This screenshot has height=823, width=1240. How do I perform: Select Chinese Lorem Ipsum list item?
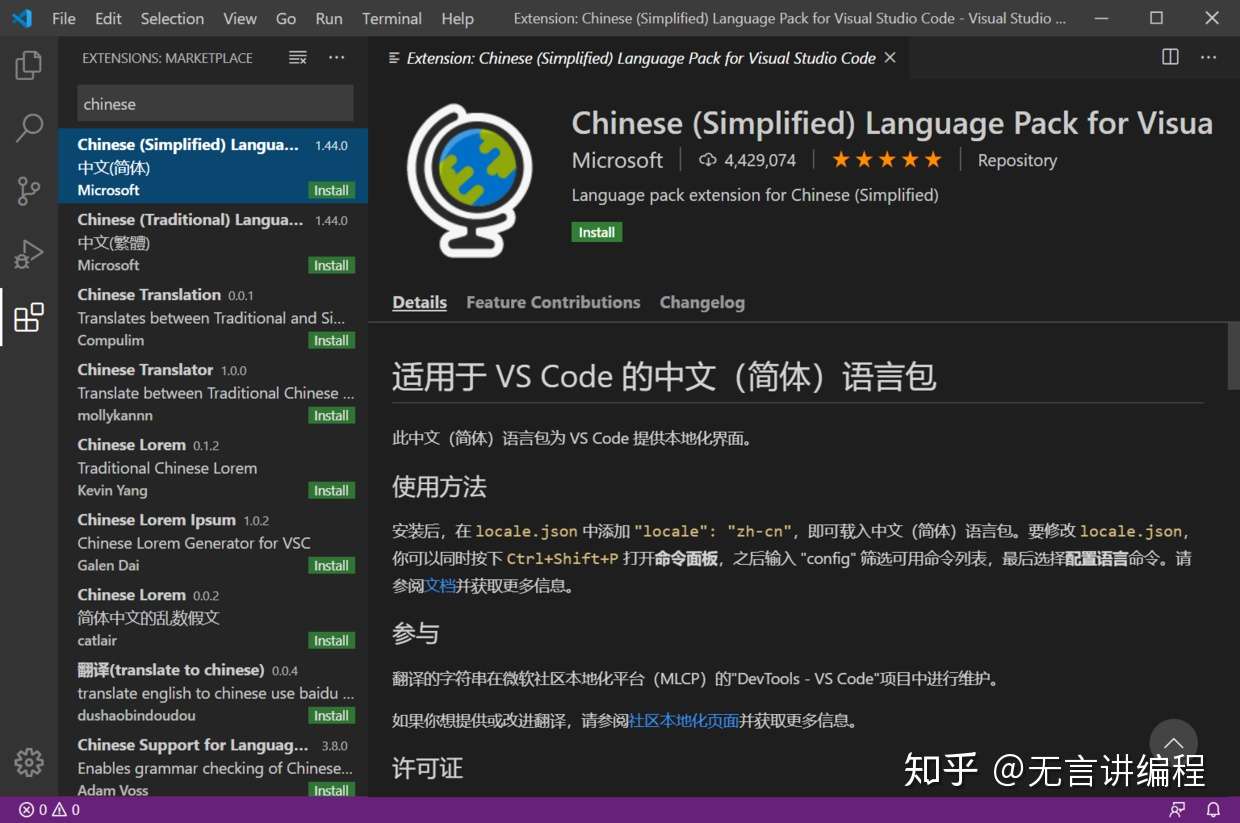coord(213,542)
